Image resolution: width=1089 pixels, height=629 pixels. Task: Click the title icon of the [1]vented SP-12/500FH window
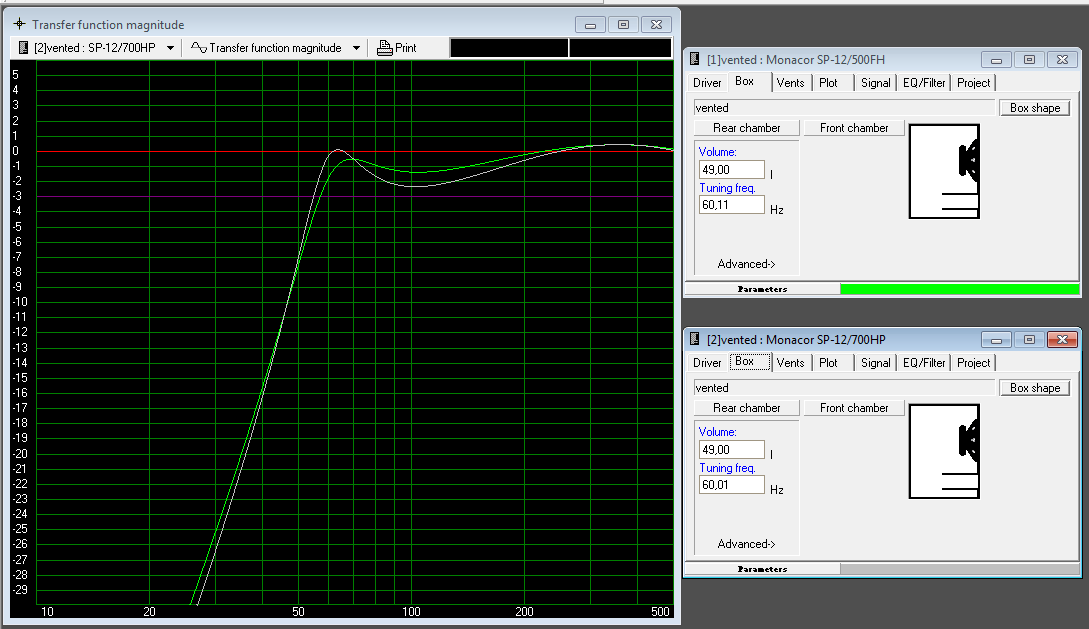(x=695, y=59)
